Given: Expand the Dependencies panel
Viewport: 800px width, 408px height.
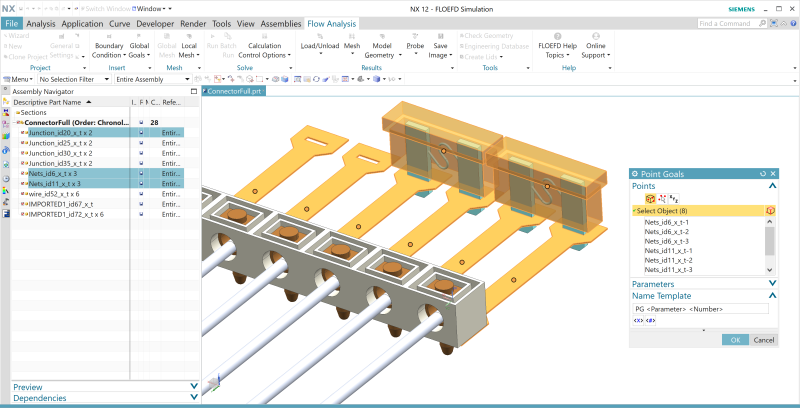Looking at the screenshot, I should [193, 397].
